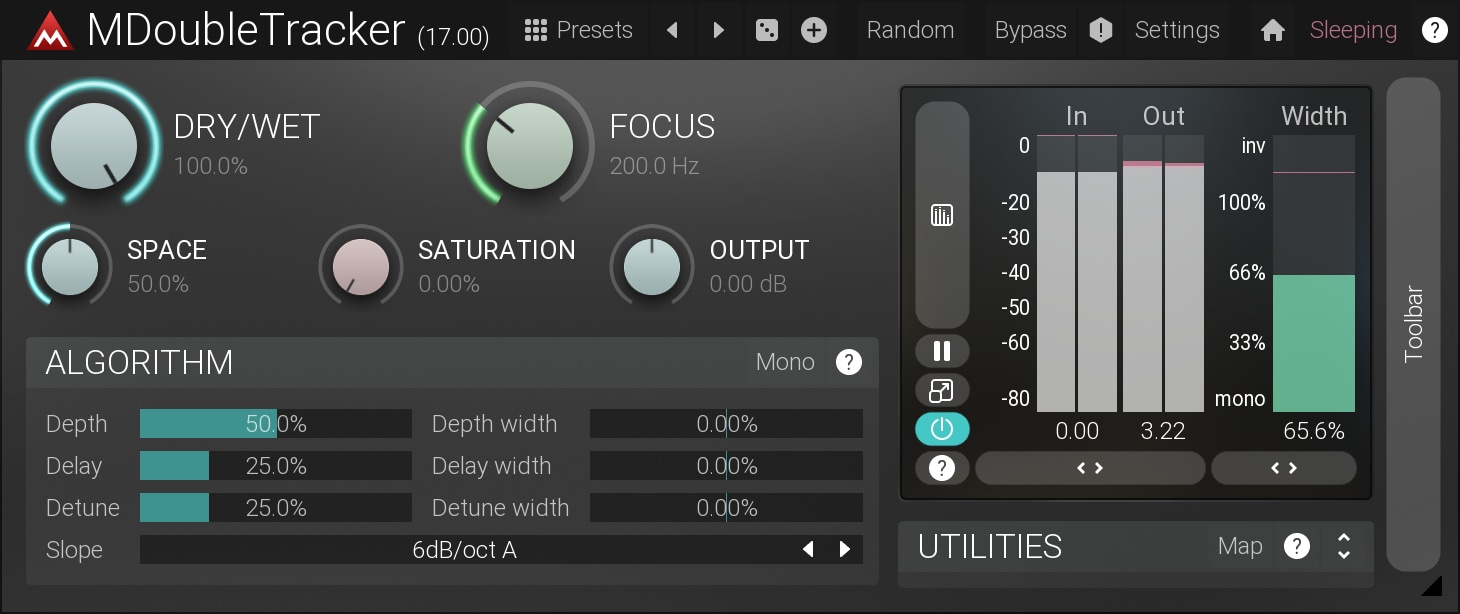
Task: Click the random preset dice icon
Action: click(766, 31)
